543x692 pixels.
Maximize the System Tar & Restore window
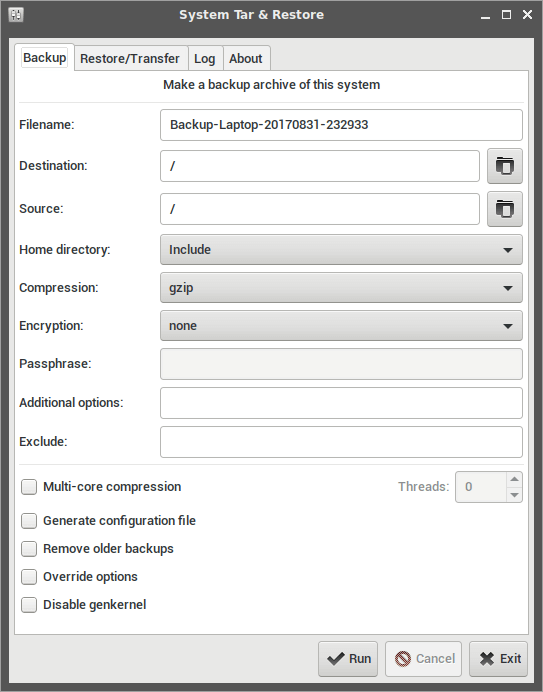click(506, 15)
